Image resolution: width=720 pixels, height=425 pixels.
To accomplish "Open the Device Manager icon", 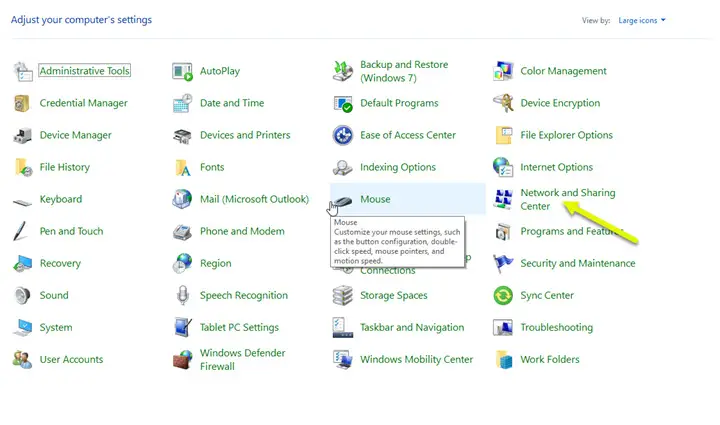I will (22, 135).
